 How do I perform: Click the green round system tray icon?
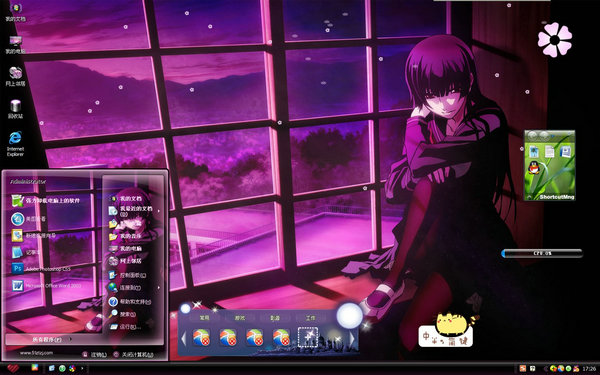(x=568, y=368)
